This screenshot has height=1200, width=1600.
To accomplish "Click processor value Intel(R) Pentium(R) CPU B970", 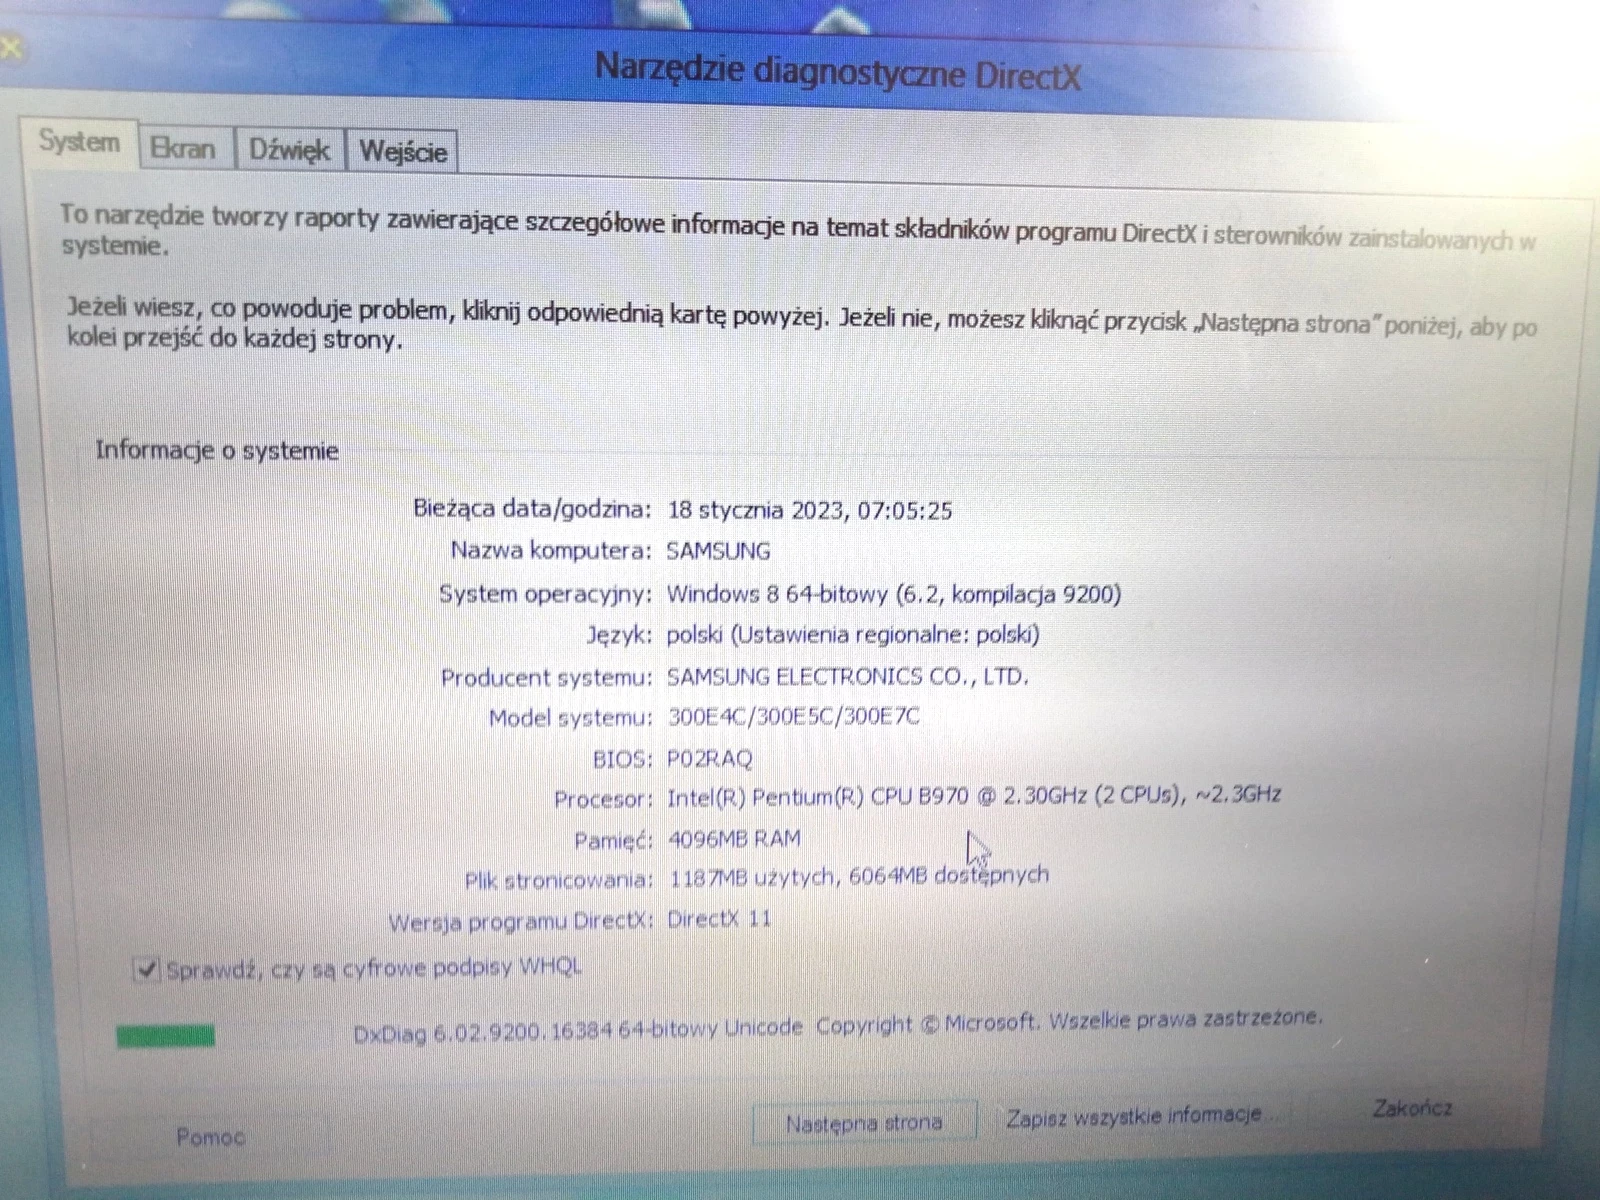I will point(817,797).
